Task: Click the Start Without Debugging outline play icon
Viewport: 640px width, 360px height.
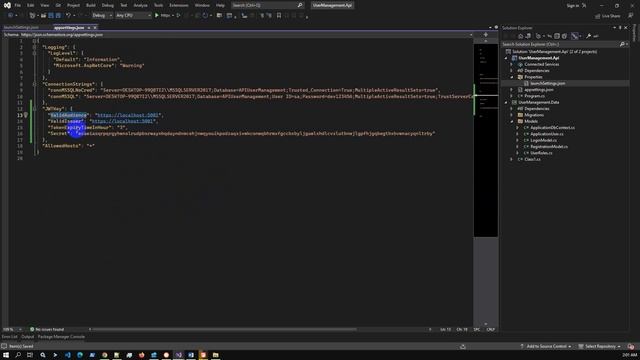Action: 178,16
